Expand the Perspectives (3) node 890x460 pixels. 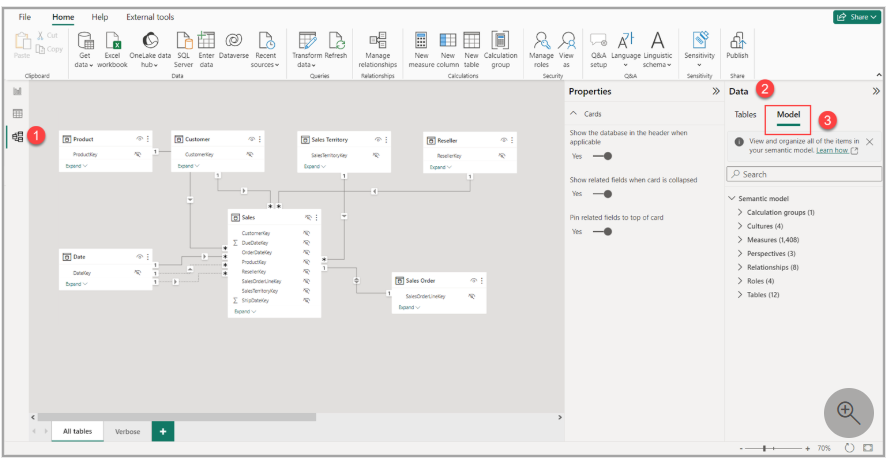pyautogui.click(x=740, y=253)
